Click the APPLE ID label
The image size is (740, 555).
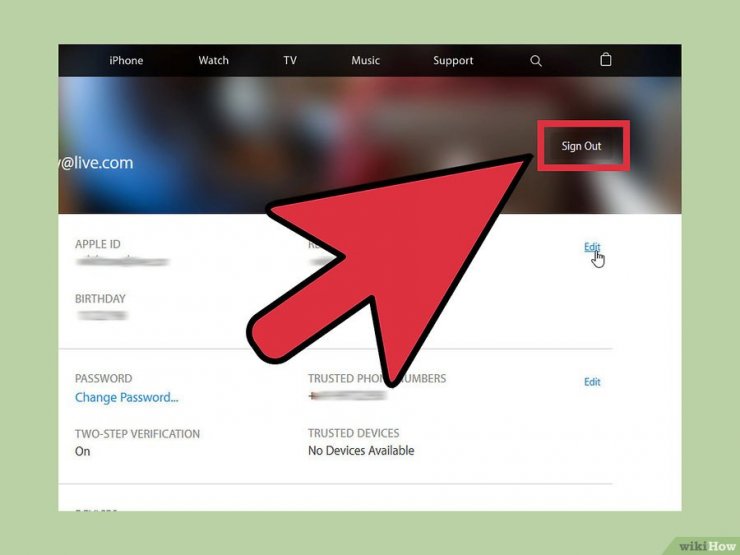click(98, 244)
